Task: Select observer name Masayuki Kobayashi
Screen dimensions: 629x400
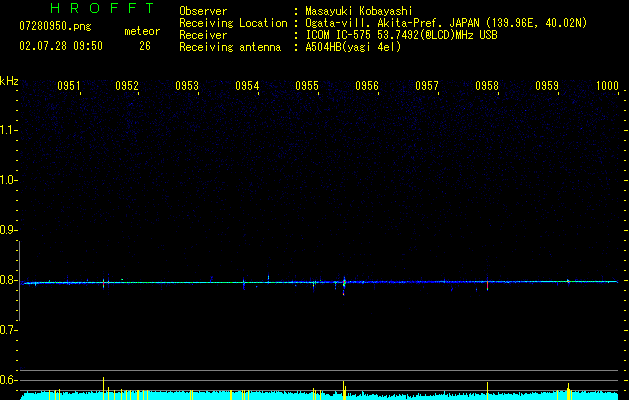Action: coord(358,11)
